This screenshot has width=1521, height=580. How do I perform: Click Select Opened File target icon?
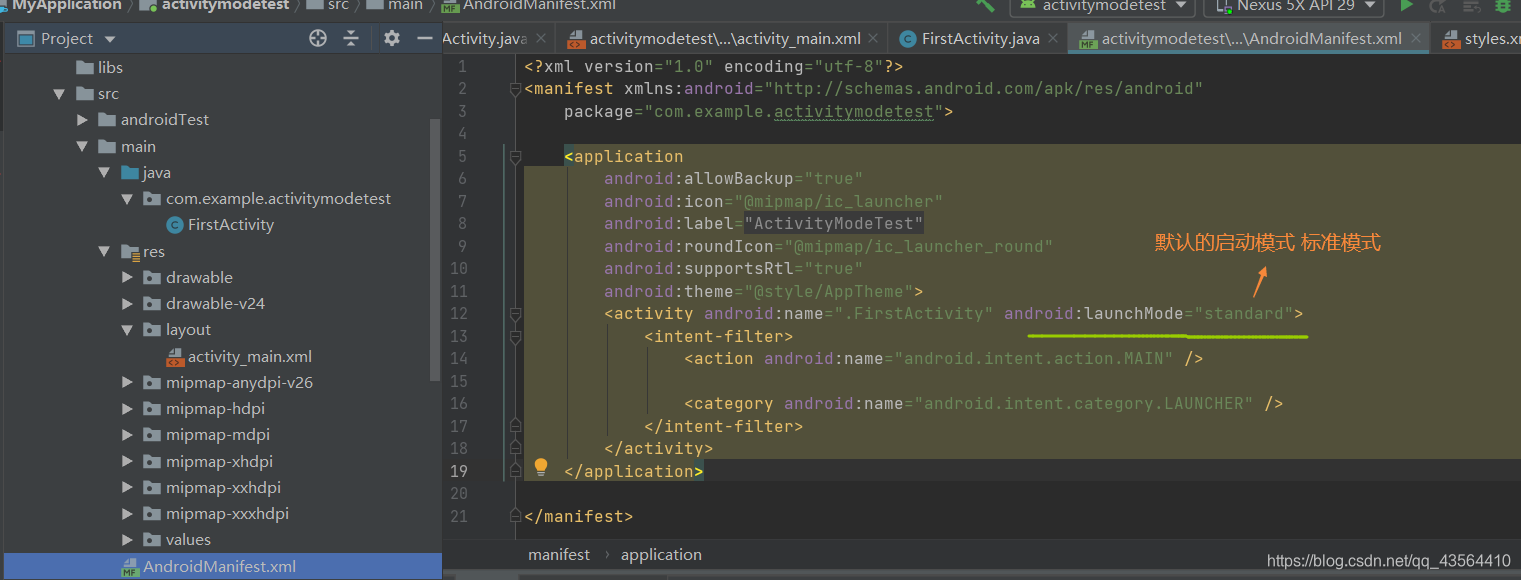coord(318,38)
